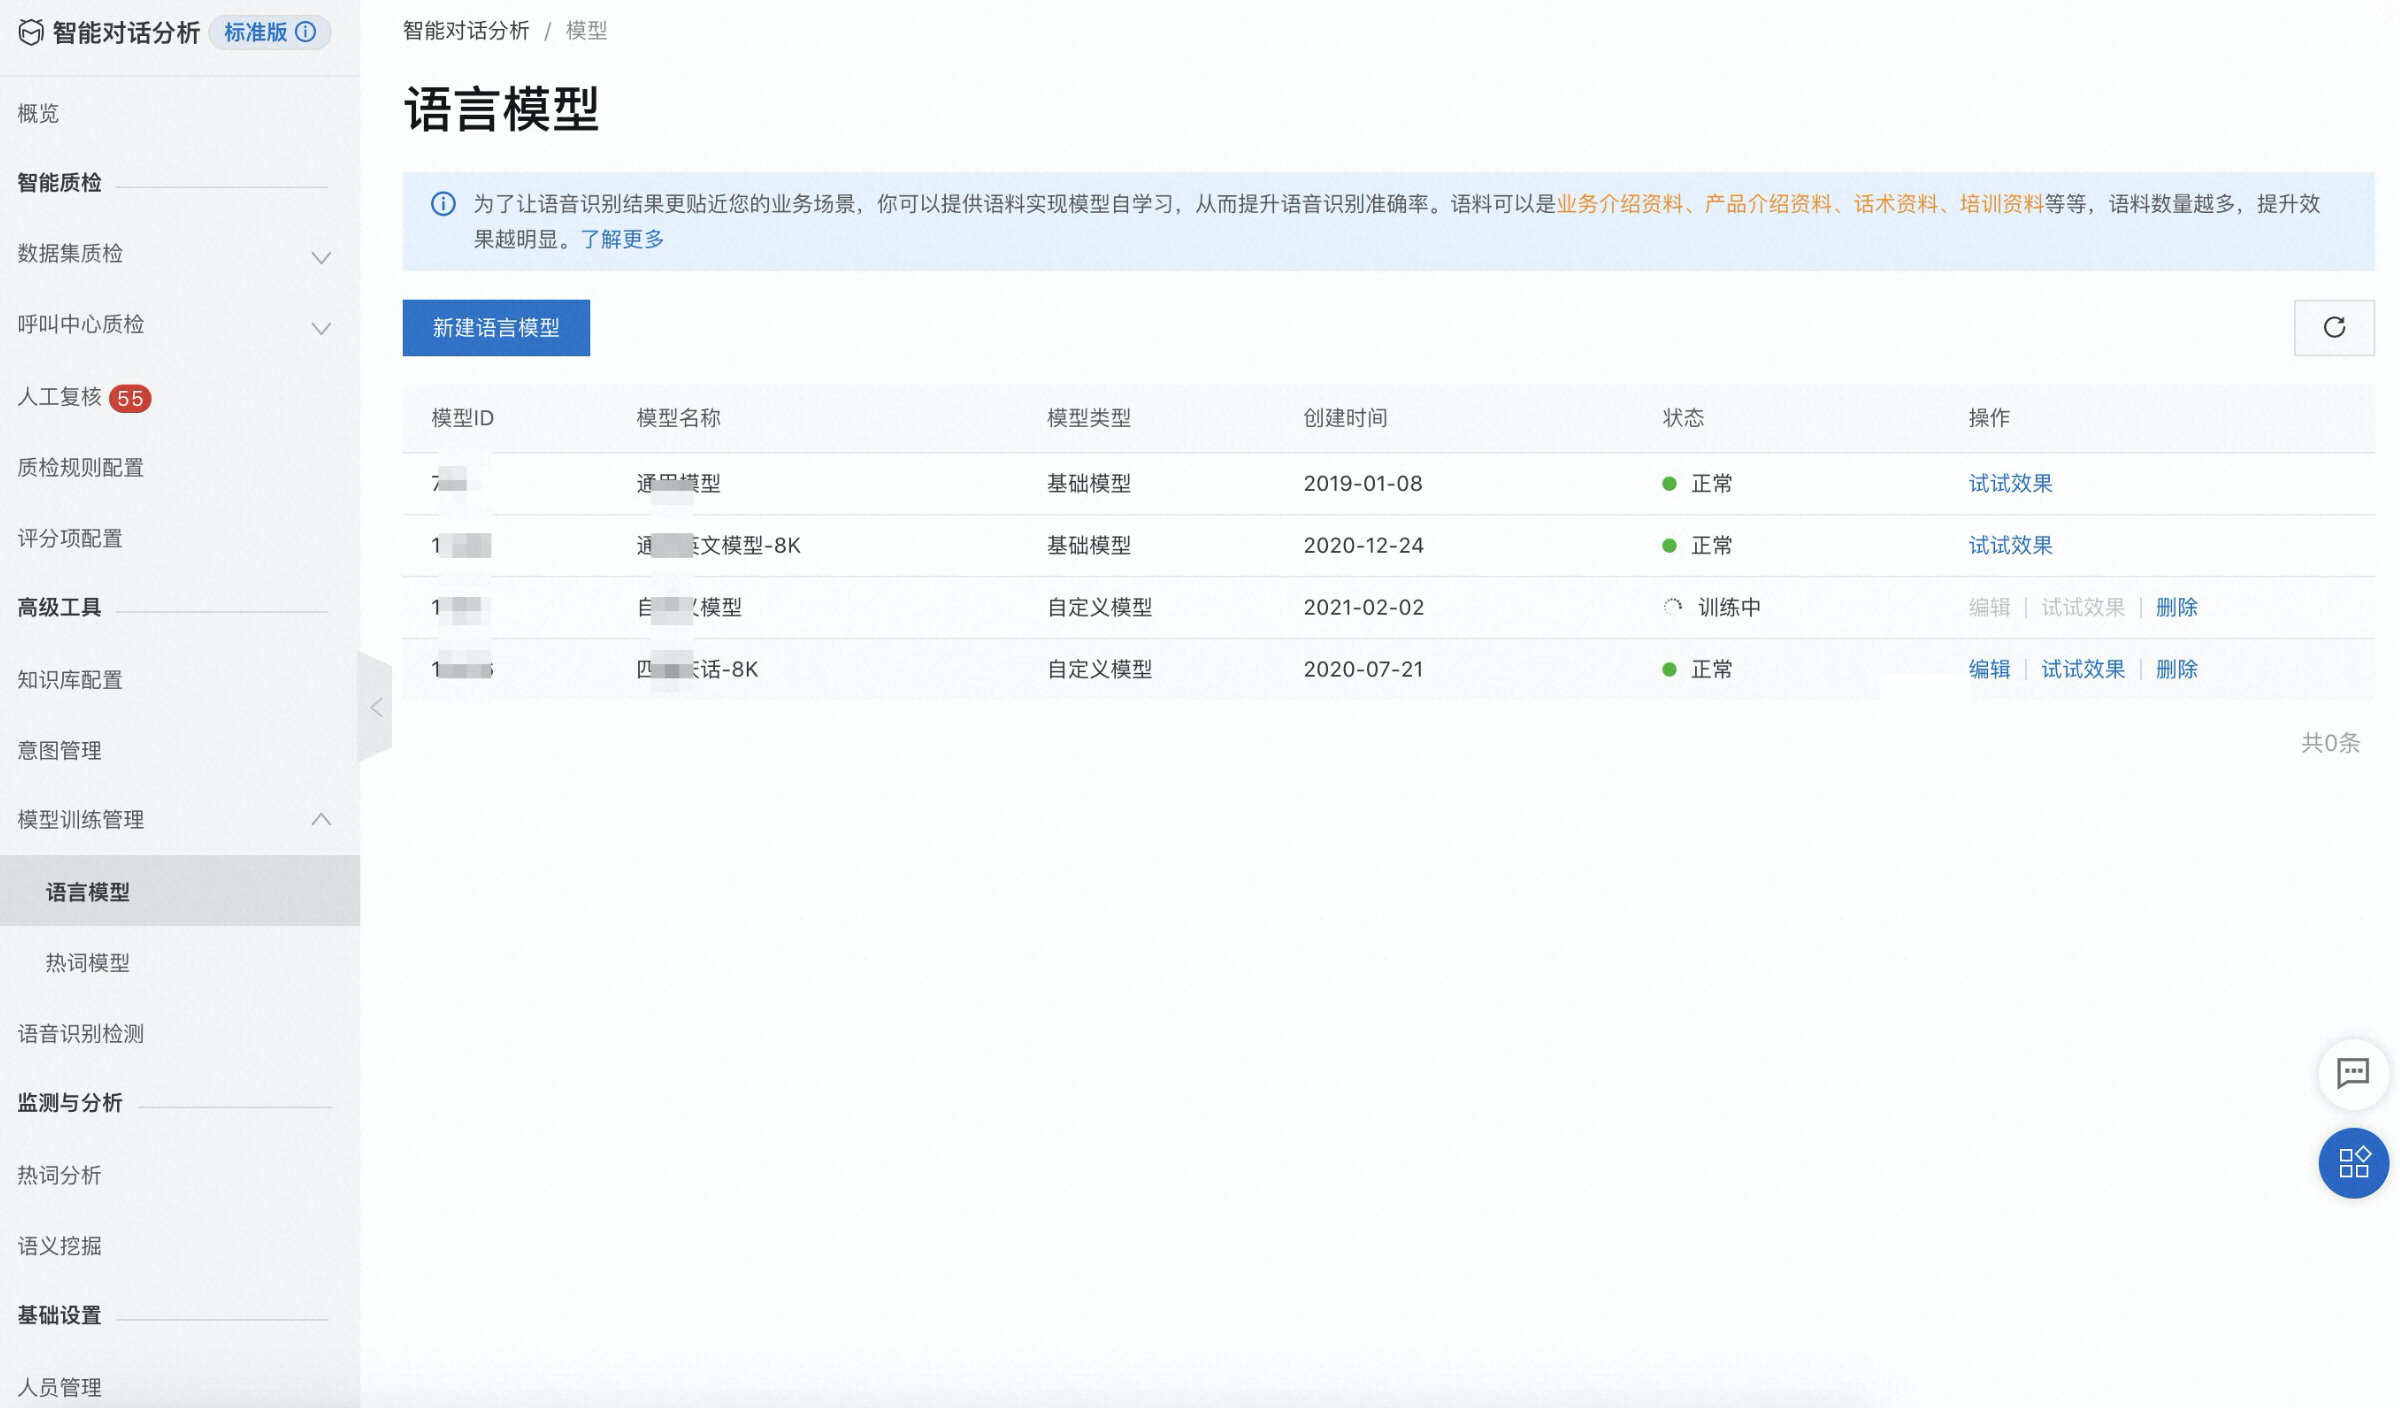
Task: Open 知识库配置 in sidebar
Action: pyautogui.click(x=70, y=680)
